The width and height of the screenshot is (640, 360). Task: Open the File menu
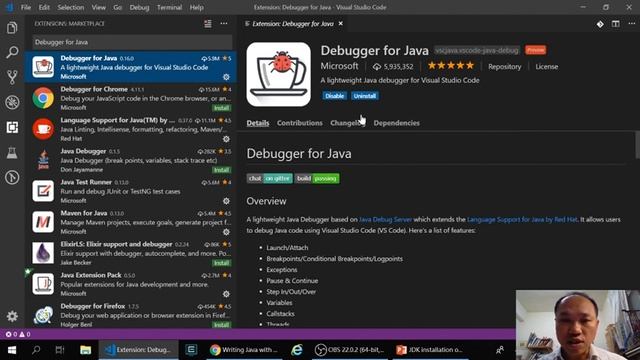click(26, 7)
